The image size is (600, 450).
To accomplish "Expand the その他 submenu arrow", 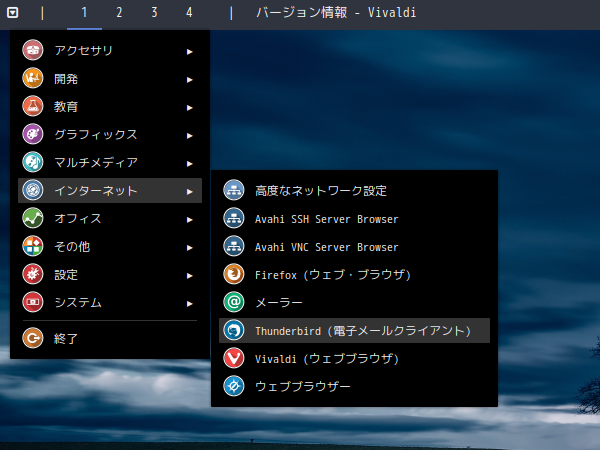I will coord(189,248).
